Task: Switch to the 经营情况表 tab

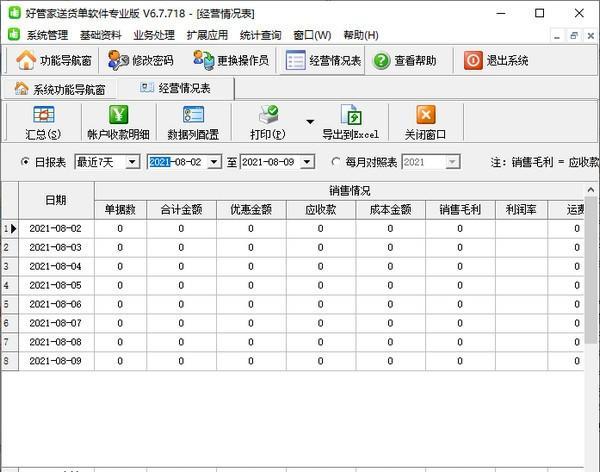Action: 175,88
